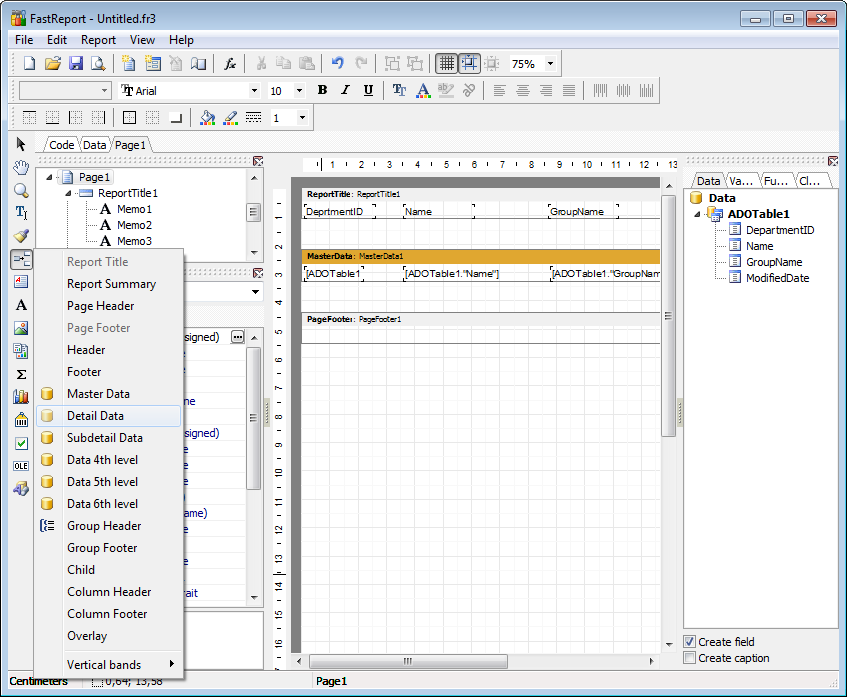
Task: Click the property ellipsis button
Action: pos(238,337)
